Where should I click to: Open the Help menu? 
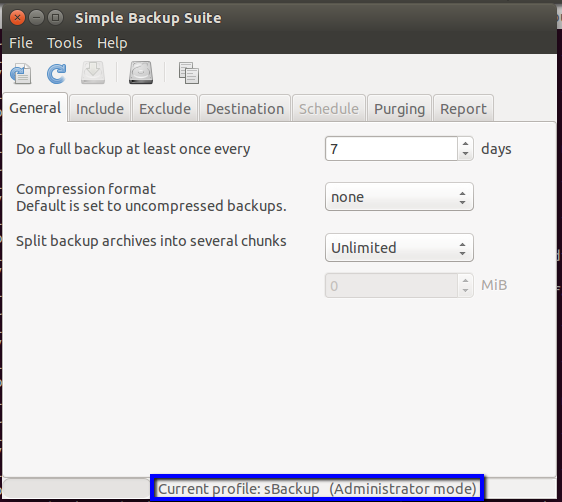[112, 43]
